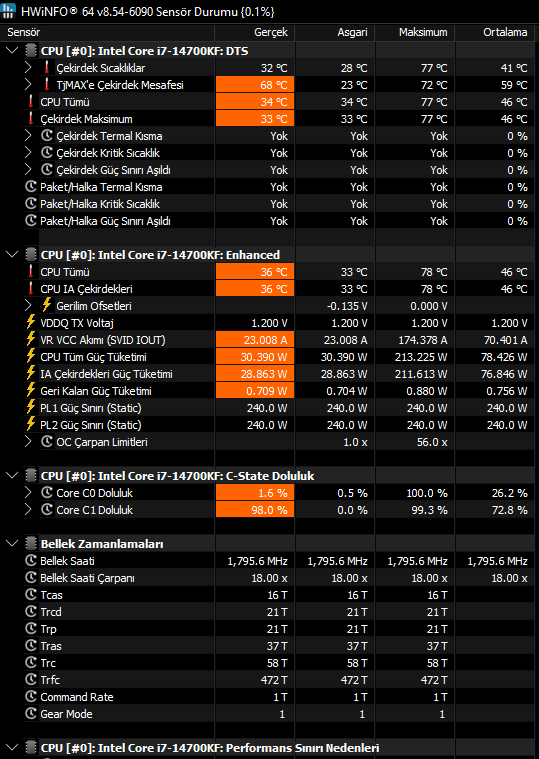539x759 pixels.
Task: Expand the Gerilim Ofsetleri row
Action: (28, 306)
